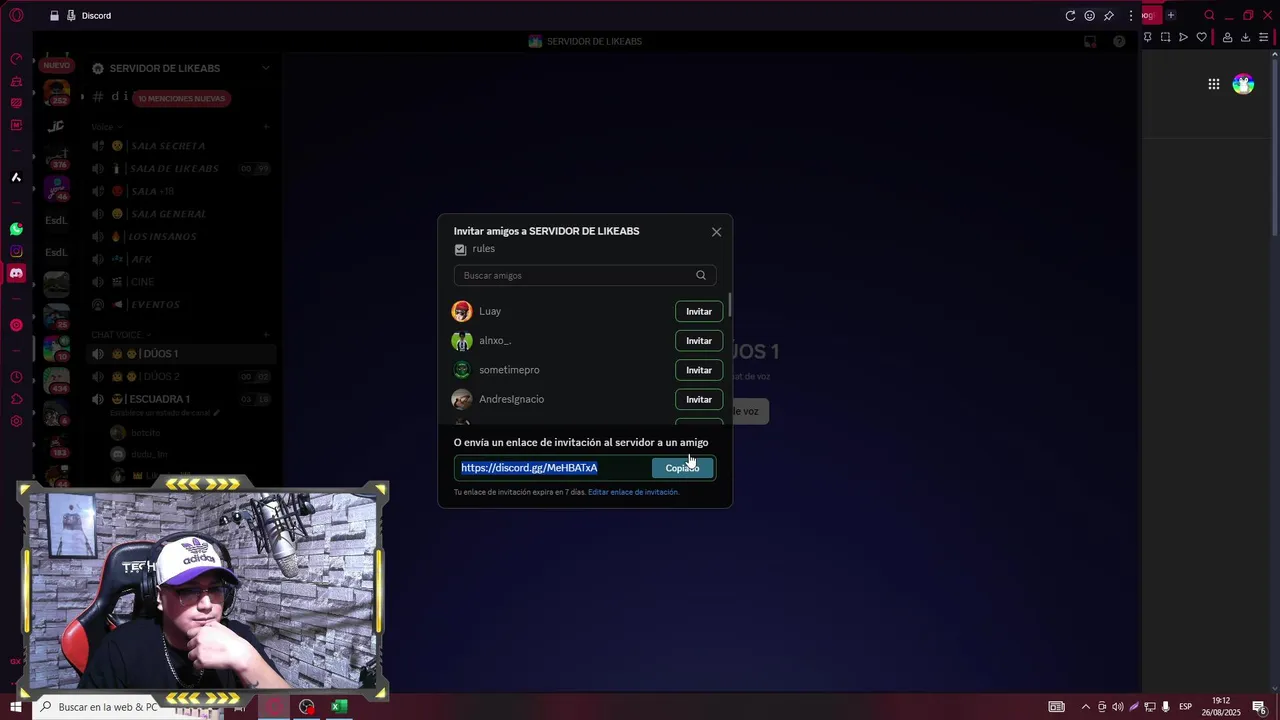Click Luay's avatar in the invite list
Viewport: 1280px width, 720px height.
[461, 311]
